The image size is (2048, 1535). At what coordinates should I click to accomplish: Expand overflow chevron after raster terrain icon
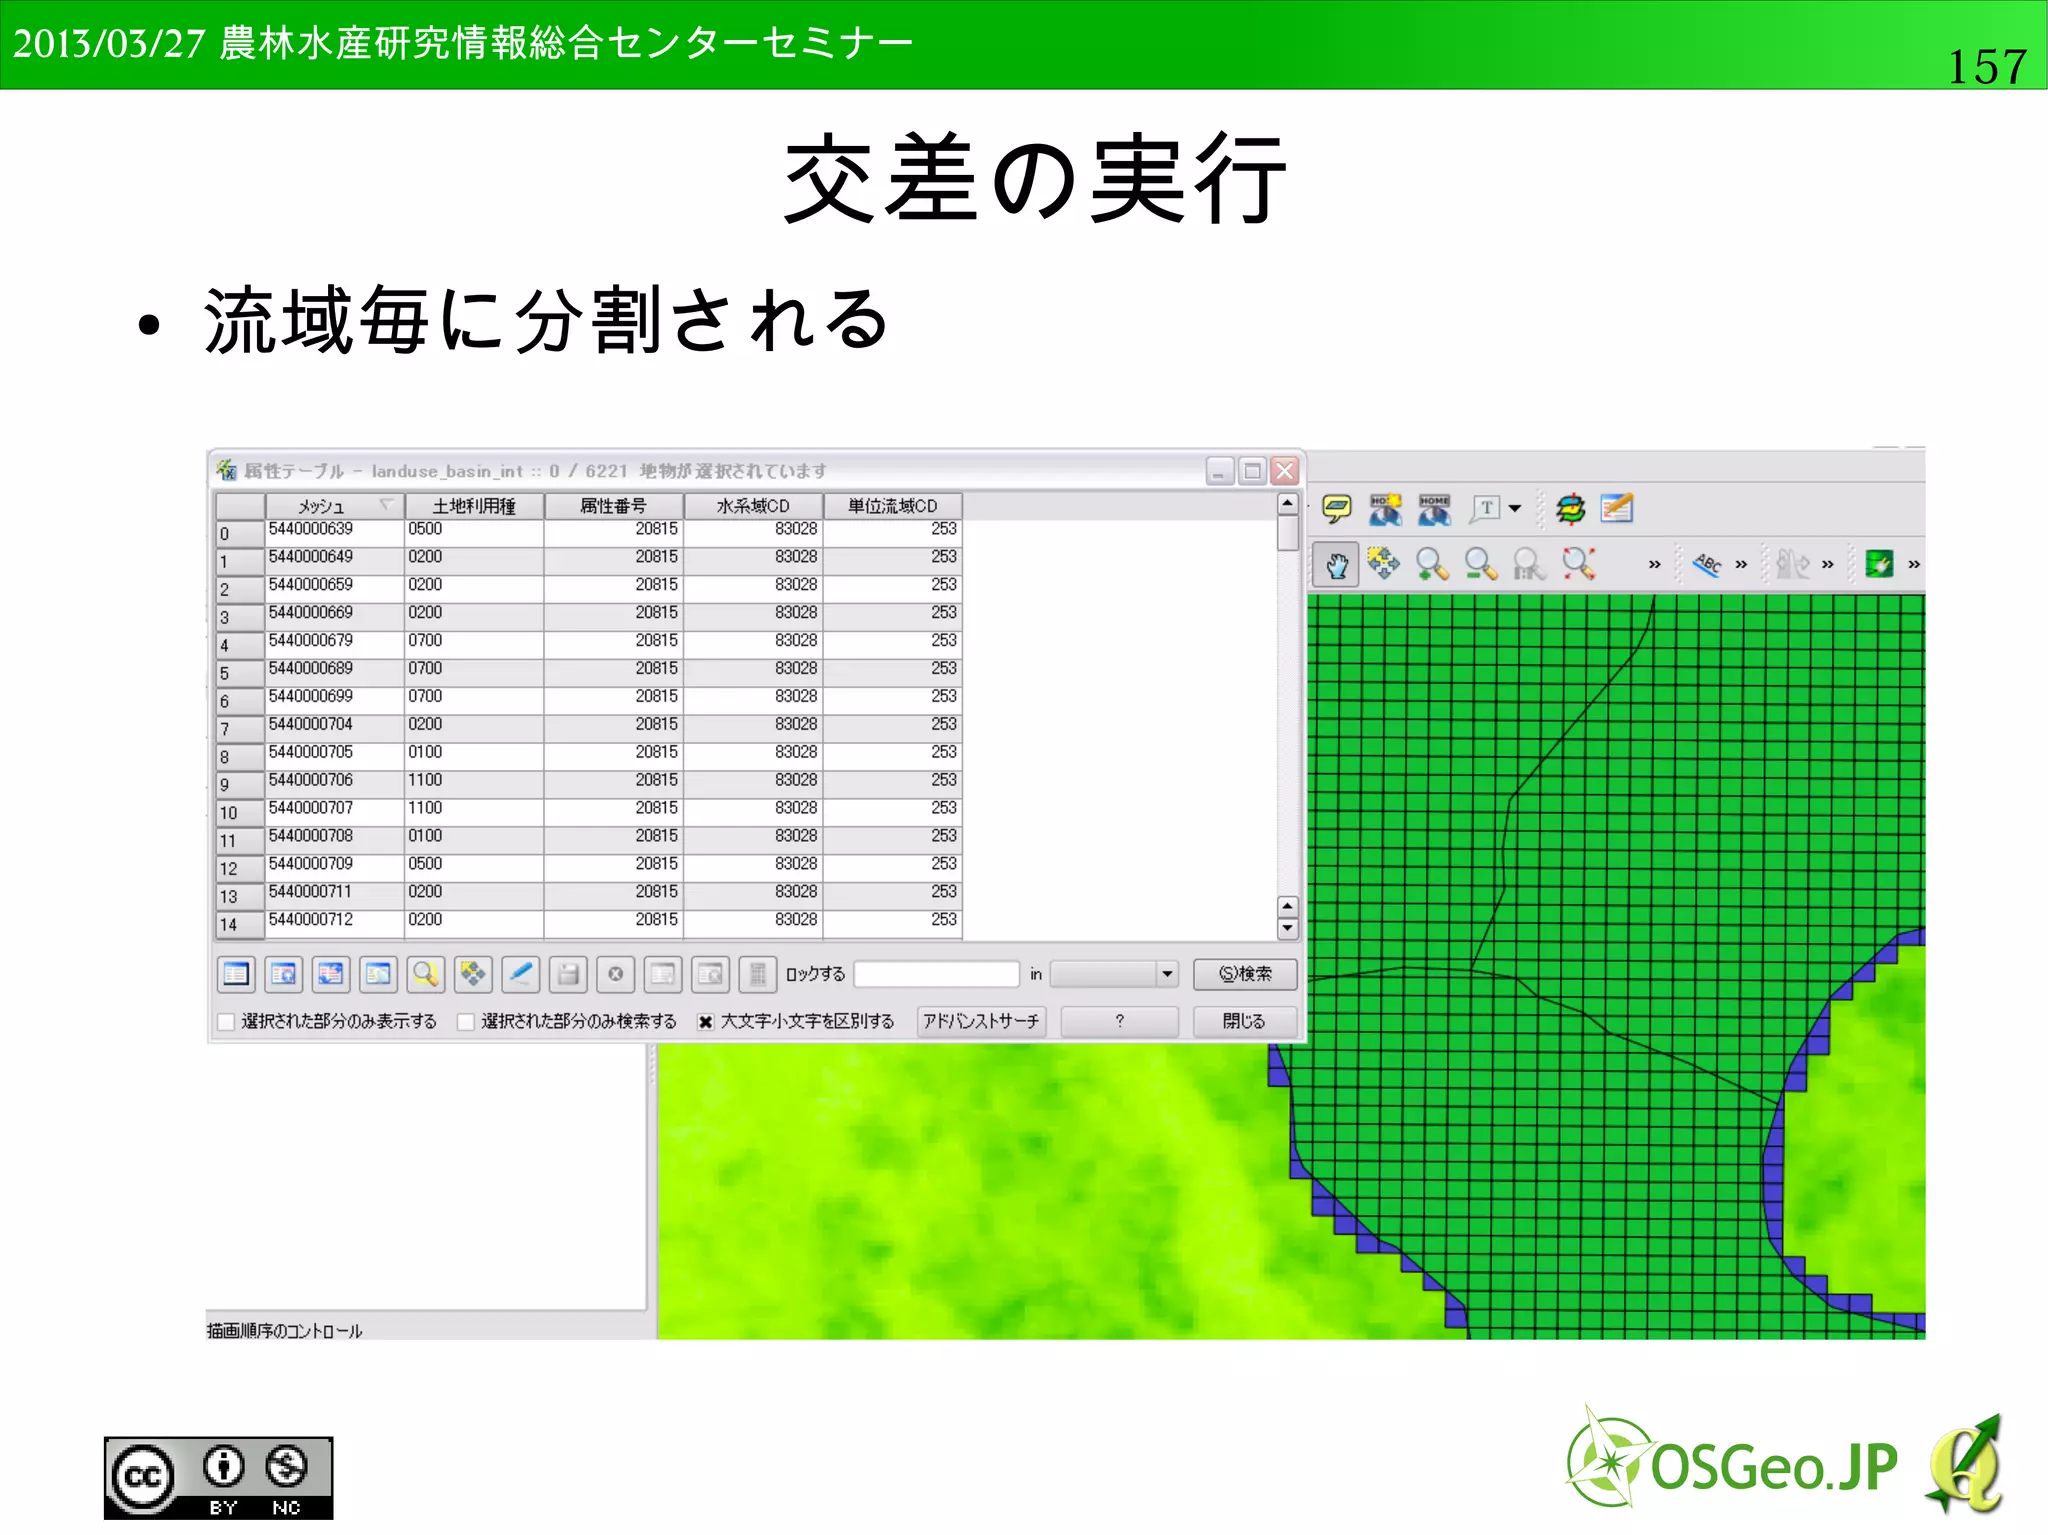pos(1828,565)
